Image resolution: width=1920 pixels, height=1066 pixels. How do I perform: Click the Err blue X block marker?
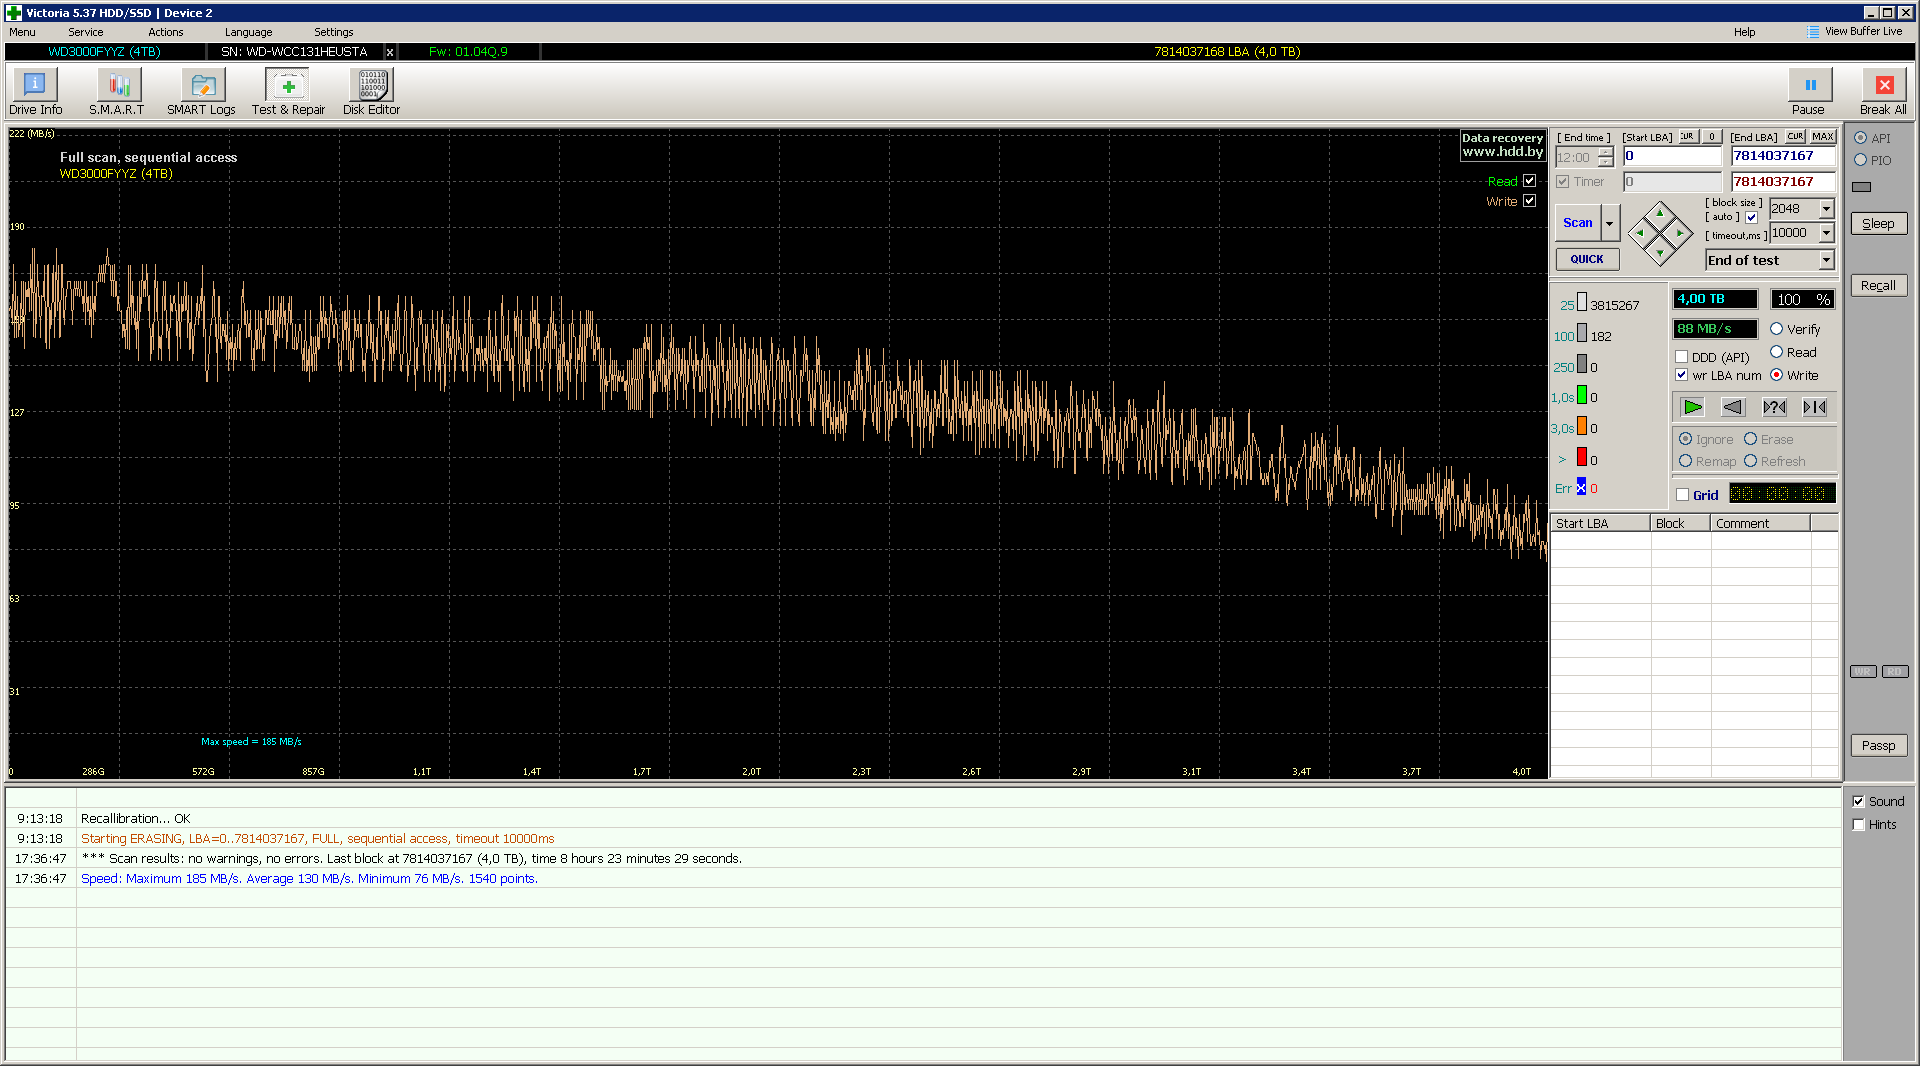[x=1581, y=487]
